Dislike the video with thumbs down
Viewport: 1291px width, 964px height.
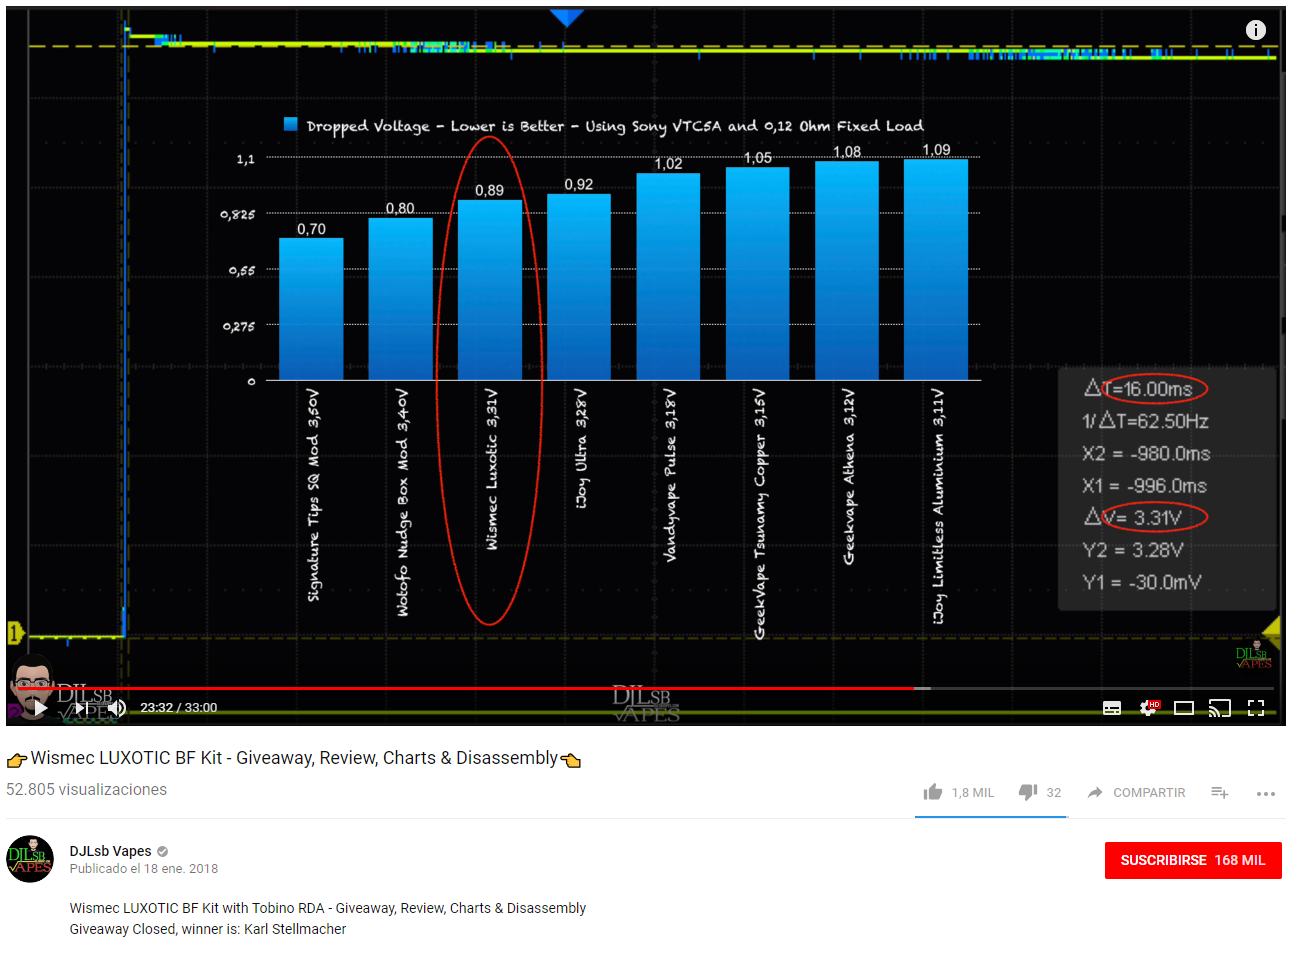pyautogui.click(x=1028, y=792)
